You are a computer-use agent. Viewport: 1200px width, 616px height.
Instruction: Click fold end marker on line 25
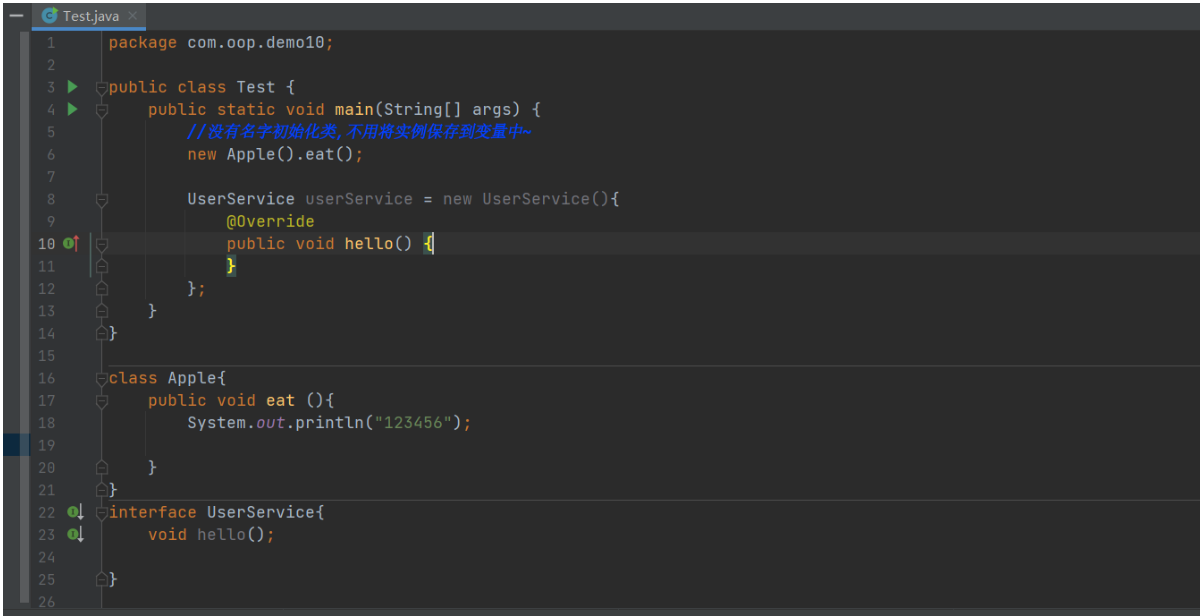click(x=101, y=579)
